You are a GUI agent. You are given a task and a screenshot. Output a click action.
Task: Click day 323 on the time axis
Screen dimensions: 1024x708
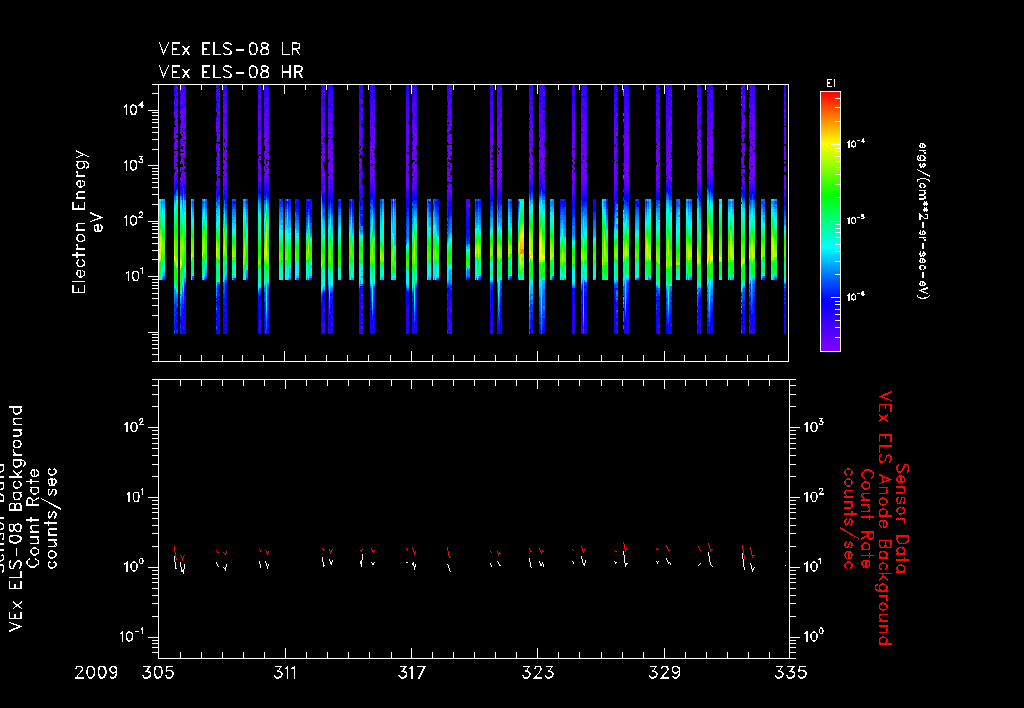tap(538, 672)
